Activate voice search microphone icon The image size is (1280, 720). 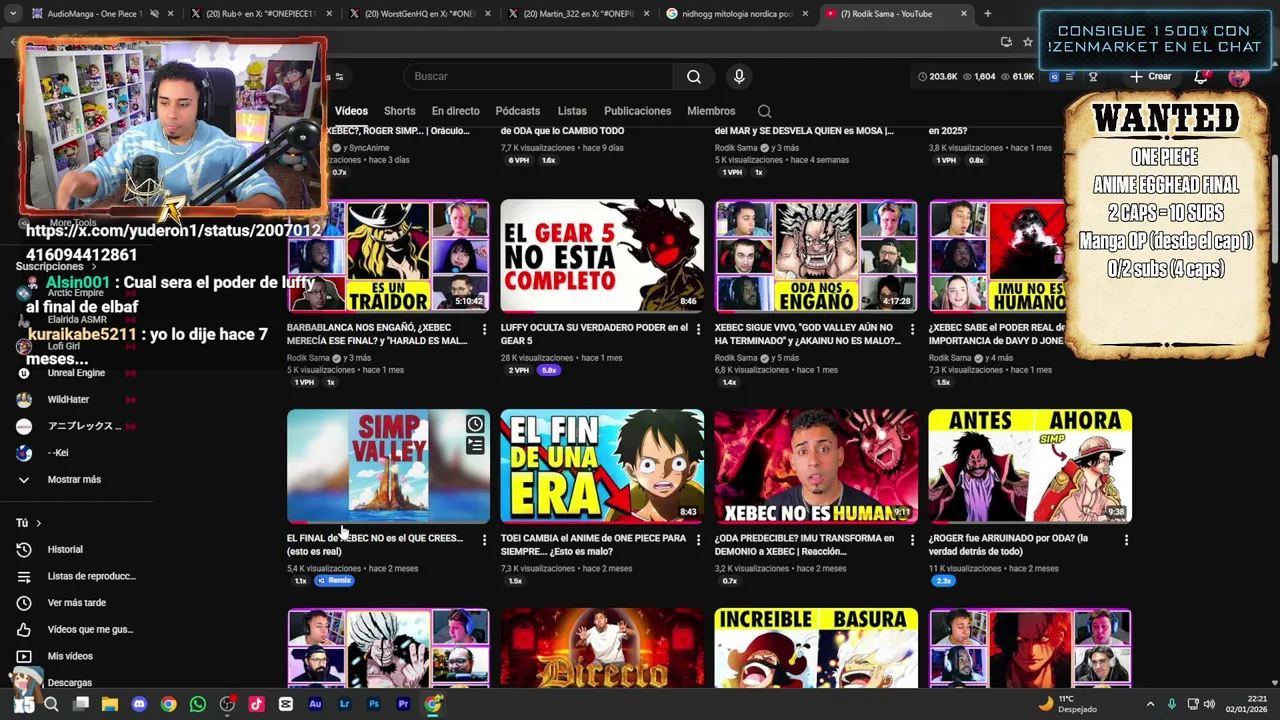coord(739,77)
